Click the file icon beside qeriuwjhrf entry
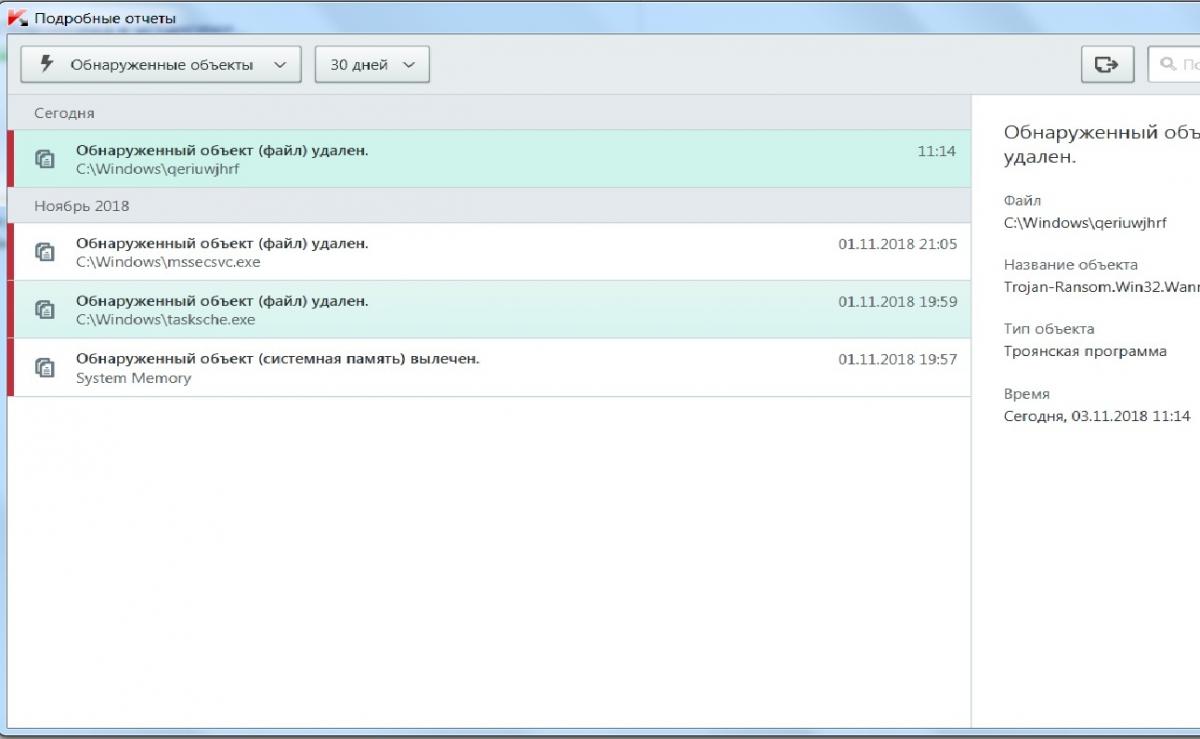This screenshot has width=1200, height=739. pyautogui.click(x=44, y=159)
